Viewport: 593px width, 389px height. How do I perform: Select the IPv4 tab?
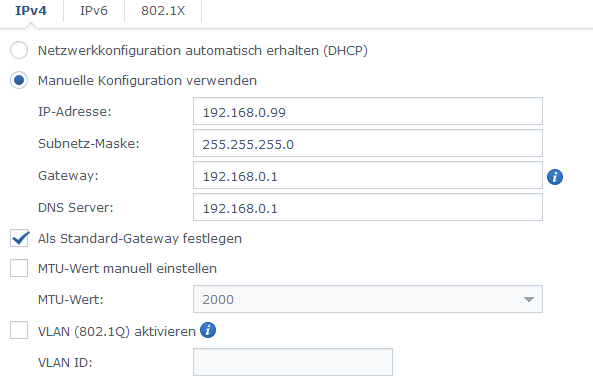coord(31,11)
